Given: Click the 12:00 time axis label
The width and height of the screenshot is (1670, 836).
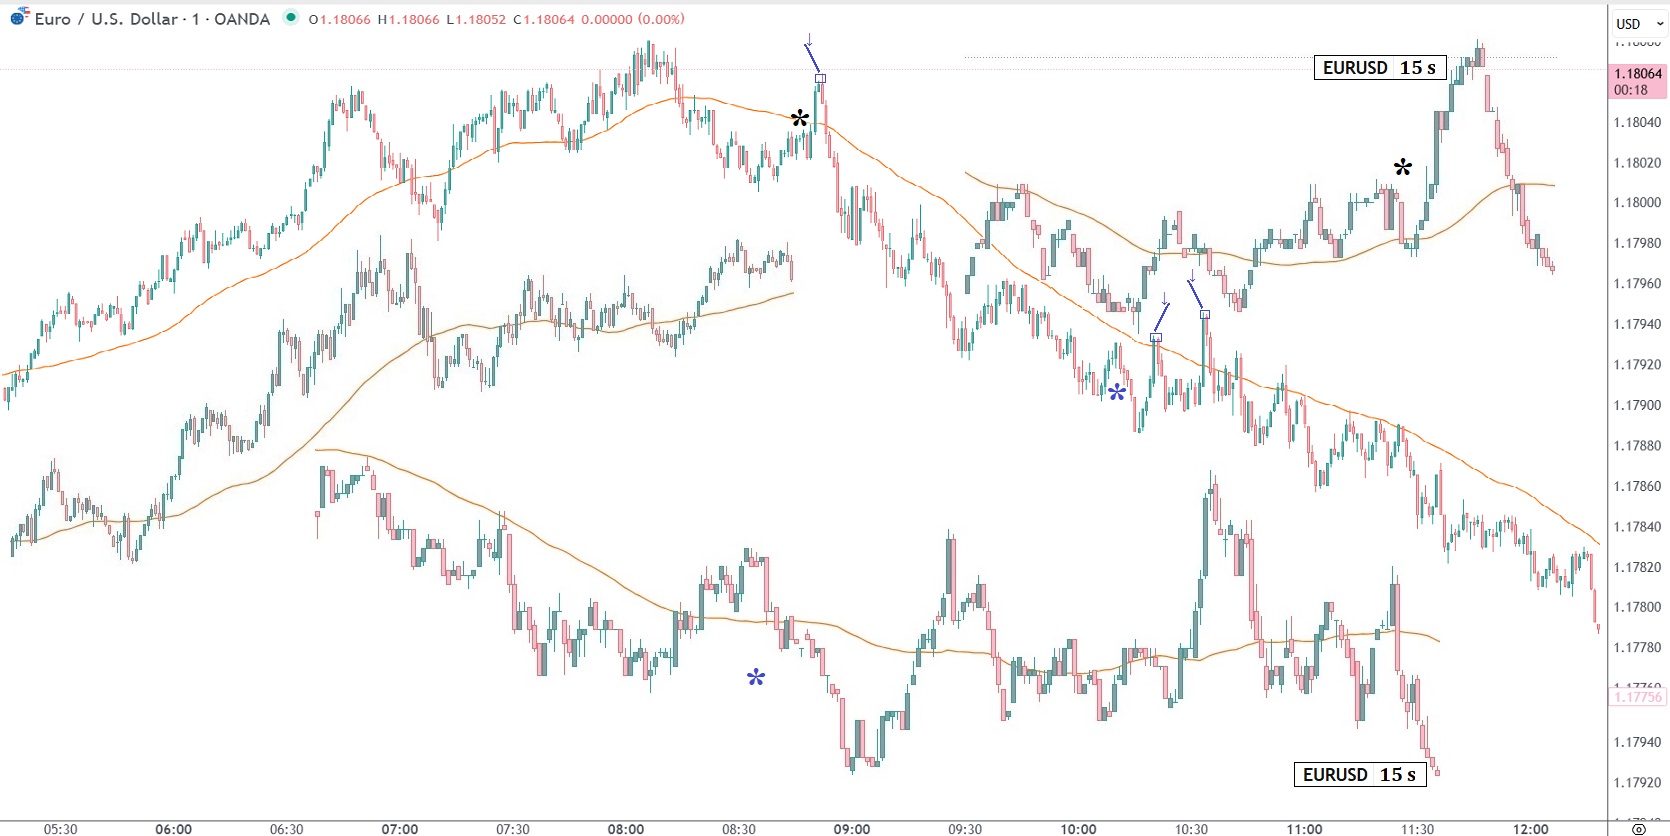Looking at the screenshot, I should (x=1531, y=829).
